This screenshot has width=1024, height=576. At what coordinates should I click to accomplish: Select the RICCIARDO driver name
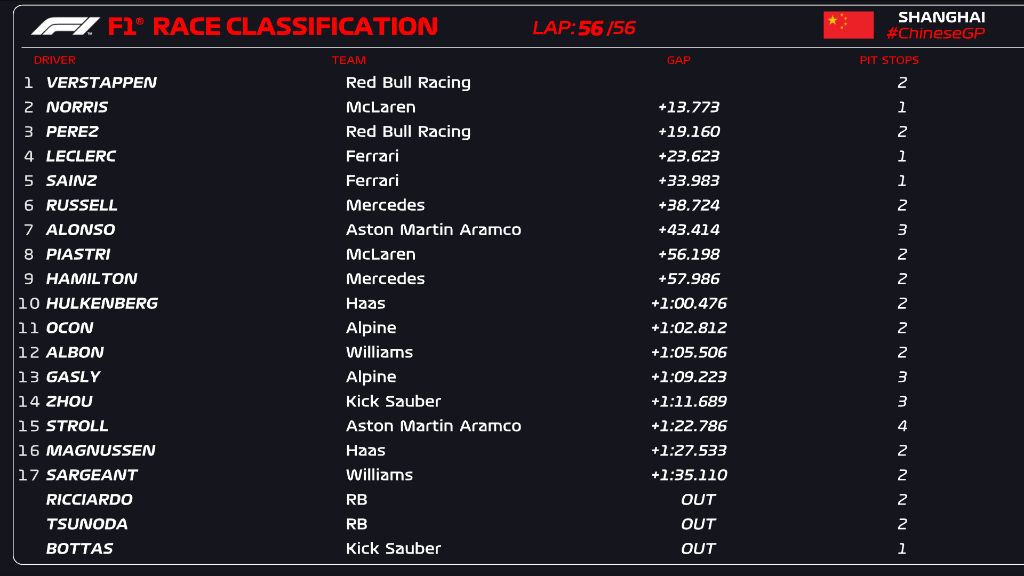click(89, 500)
